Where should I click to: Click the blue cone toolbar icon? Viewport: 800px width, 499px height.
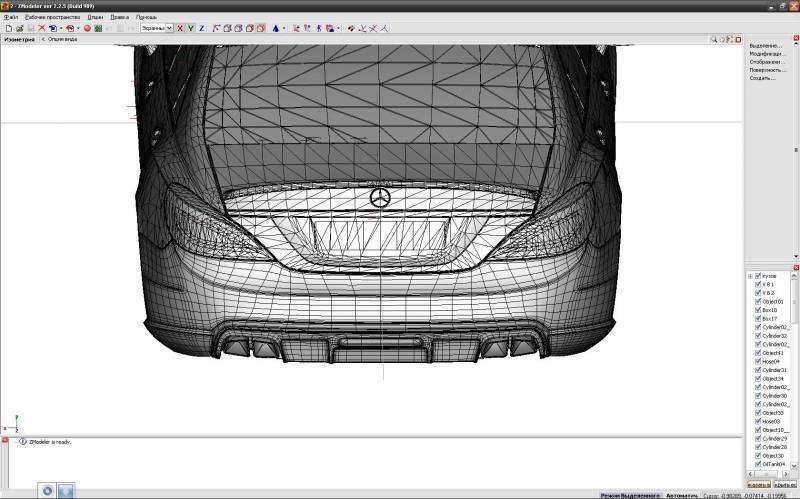coord(276,29)
